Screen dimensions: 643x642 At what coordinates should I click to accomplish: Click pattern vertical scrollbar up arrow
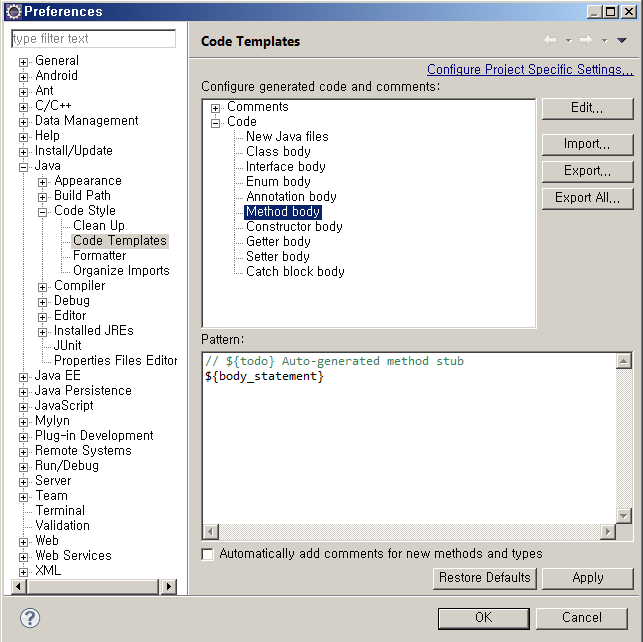624,361
